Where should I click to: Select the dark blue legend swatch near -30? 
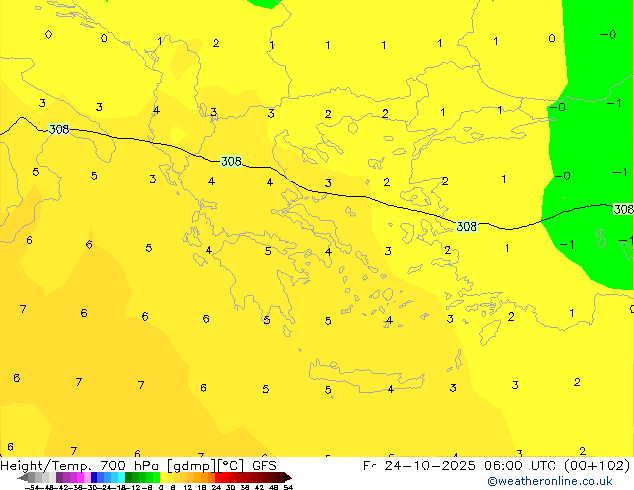click(94, 477)
